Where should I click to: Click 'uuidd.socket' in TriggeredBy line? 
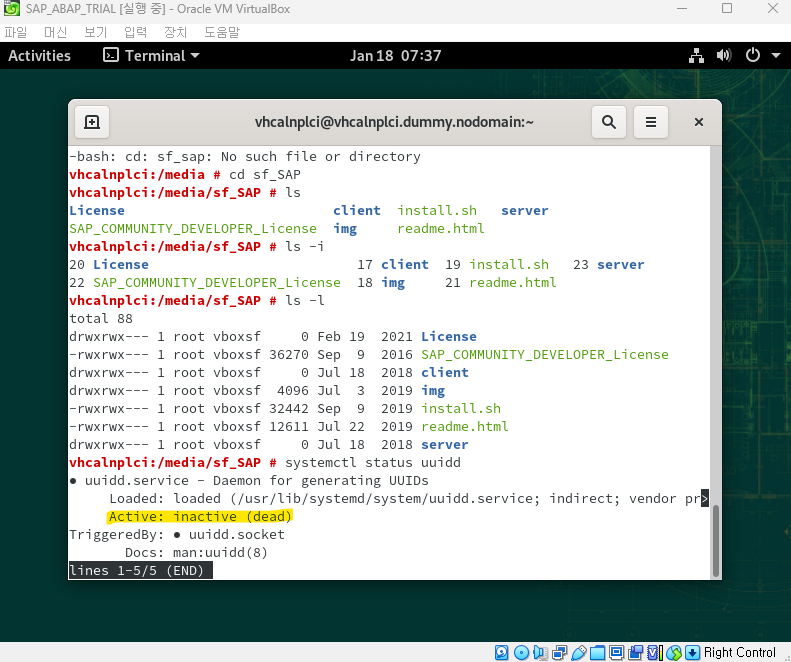[x=237, y=535]
